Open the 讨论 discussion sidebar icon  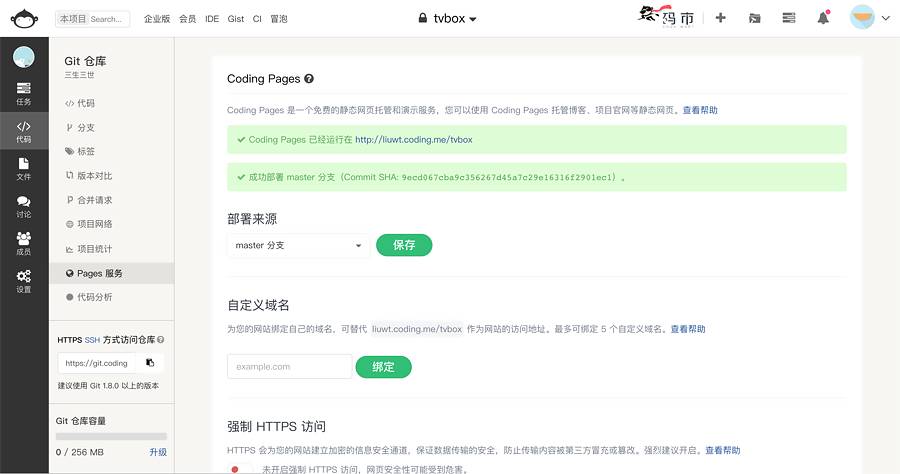[x=24, y=207]
